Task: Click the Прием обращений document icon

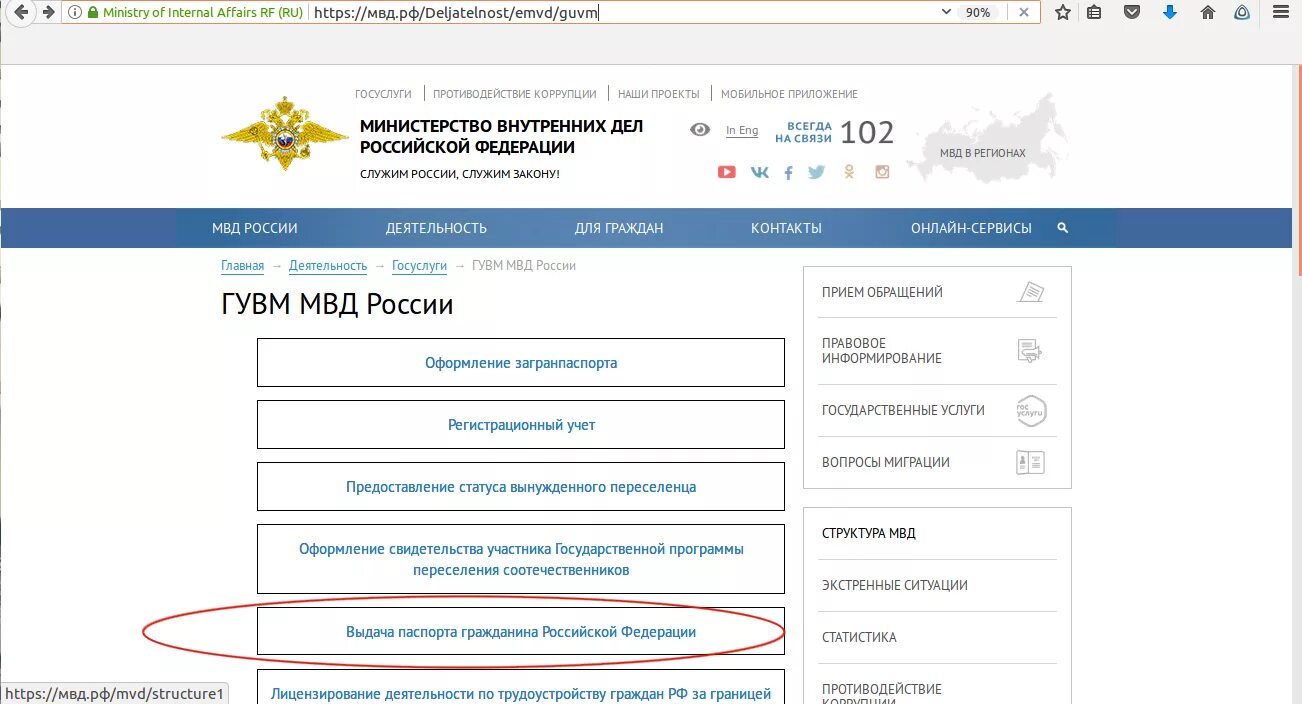Action: tap(1030, 292)
